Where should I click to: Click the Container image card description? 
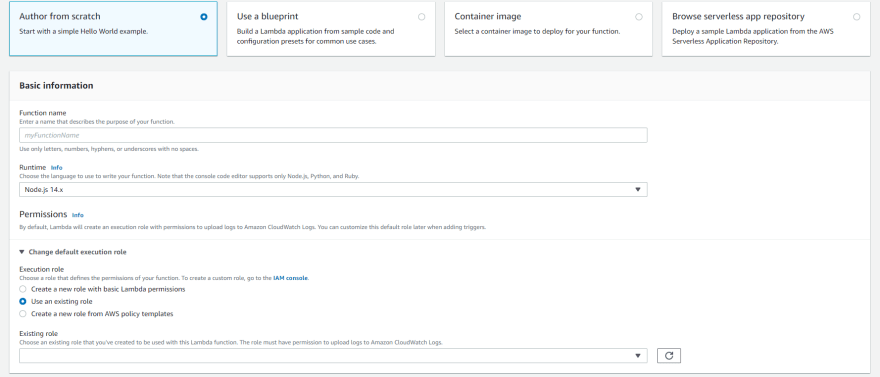(x=537, y=31)
